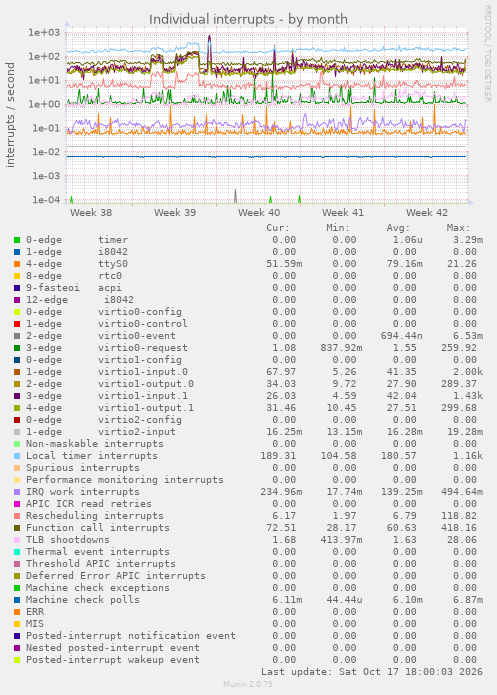Select the MIS legend color swatch

pyautogui.click(x=17, y=624)
